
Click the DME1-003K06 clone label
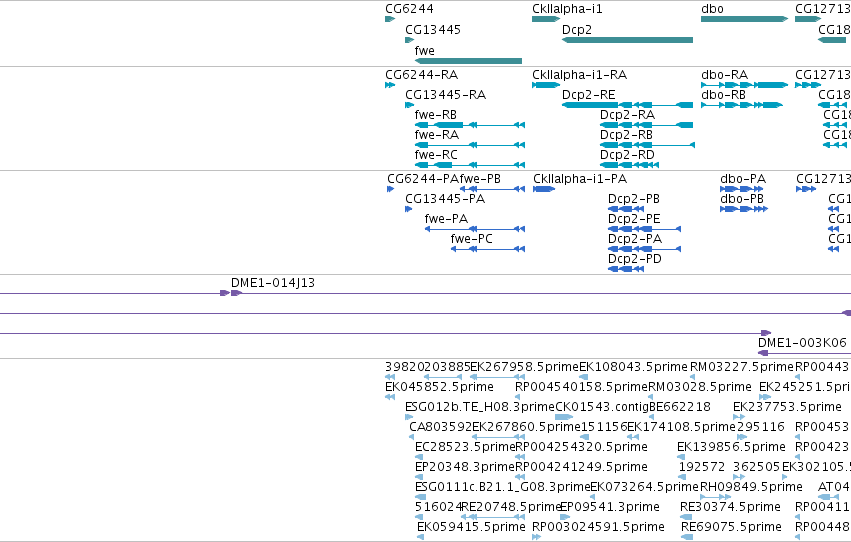pyautogui.click(x=802, y=343)
